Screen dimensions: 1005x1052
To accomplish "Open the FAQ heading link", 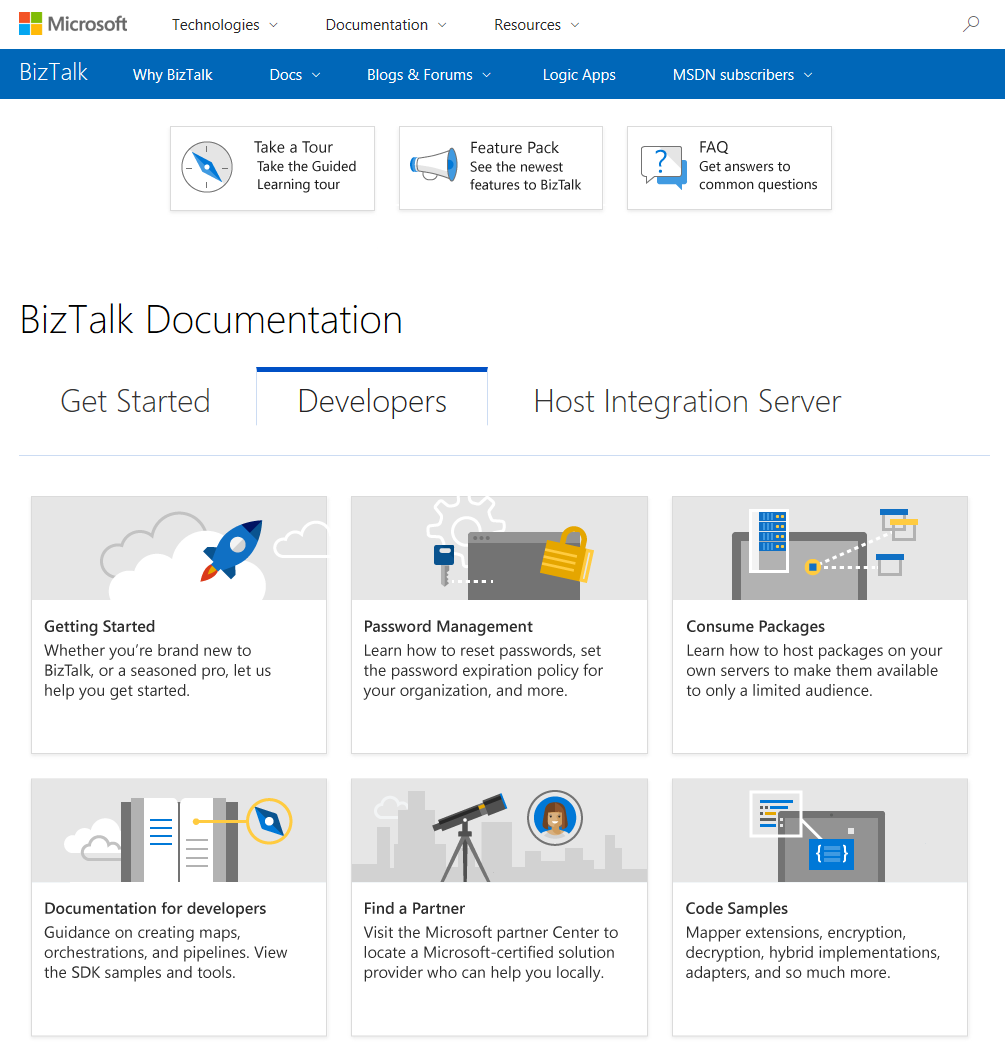I will point(713,147).
